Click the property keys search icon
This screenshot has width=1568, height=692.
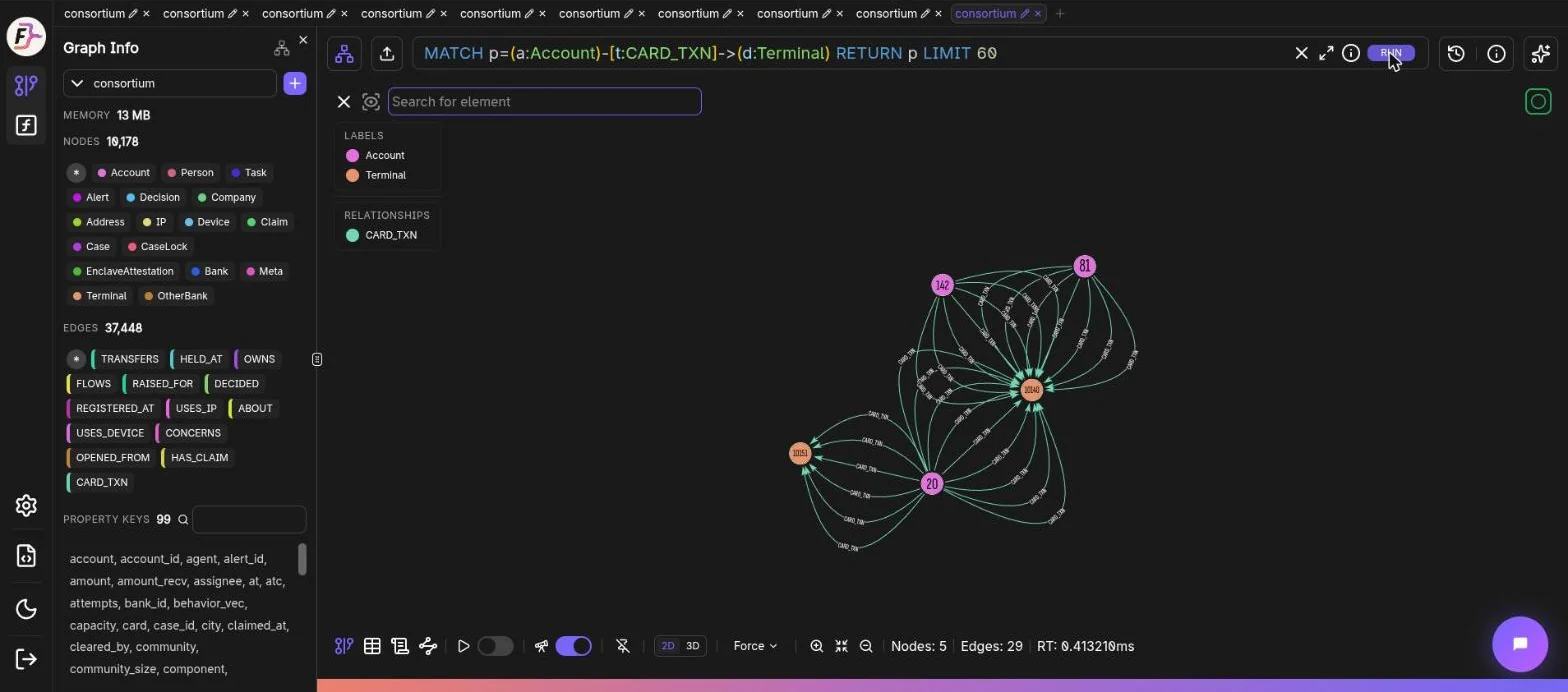coord(183,520)
